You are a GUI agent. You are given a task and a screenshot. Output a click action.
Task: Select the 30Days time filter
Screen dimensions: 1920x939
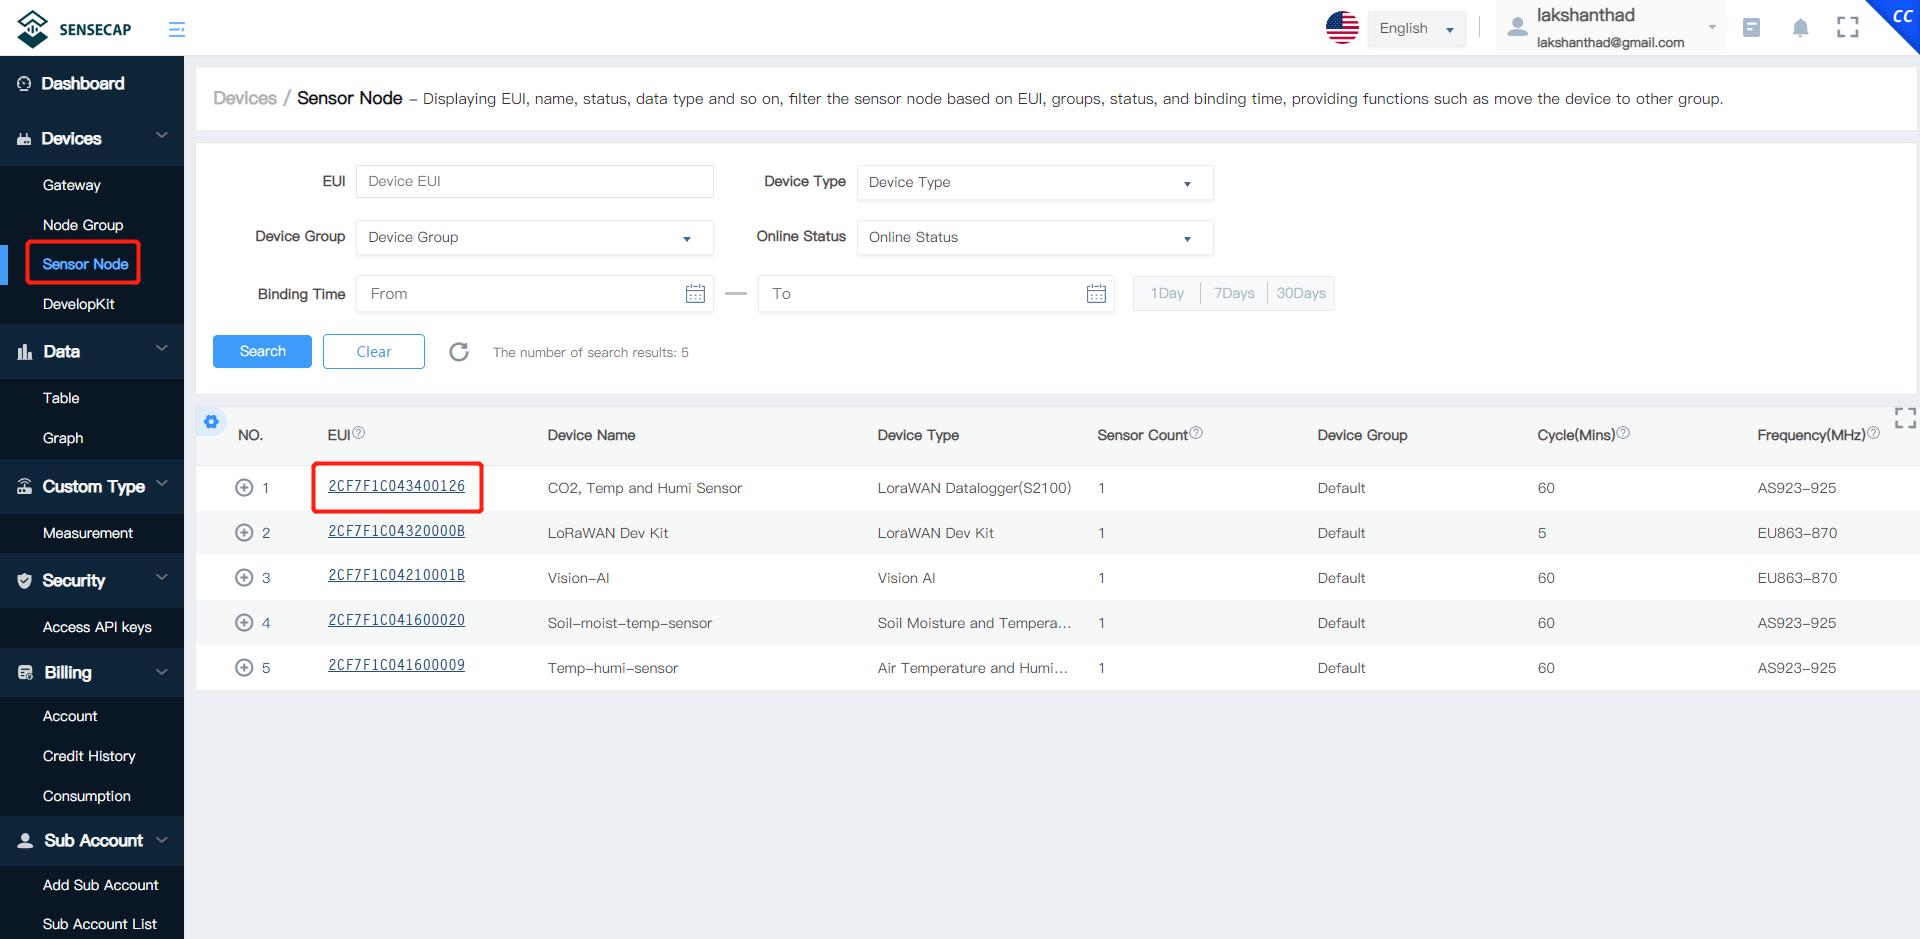point(1301,293)
